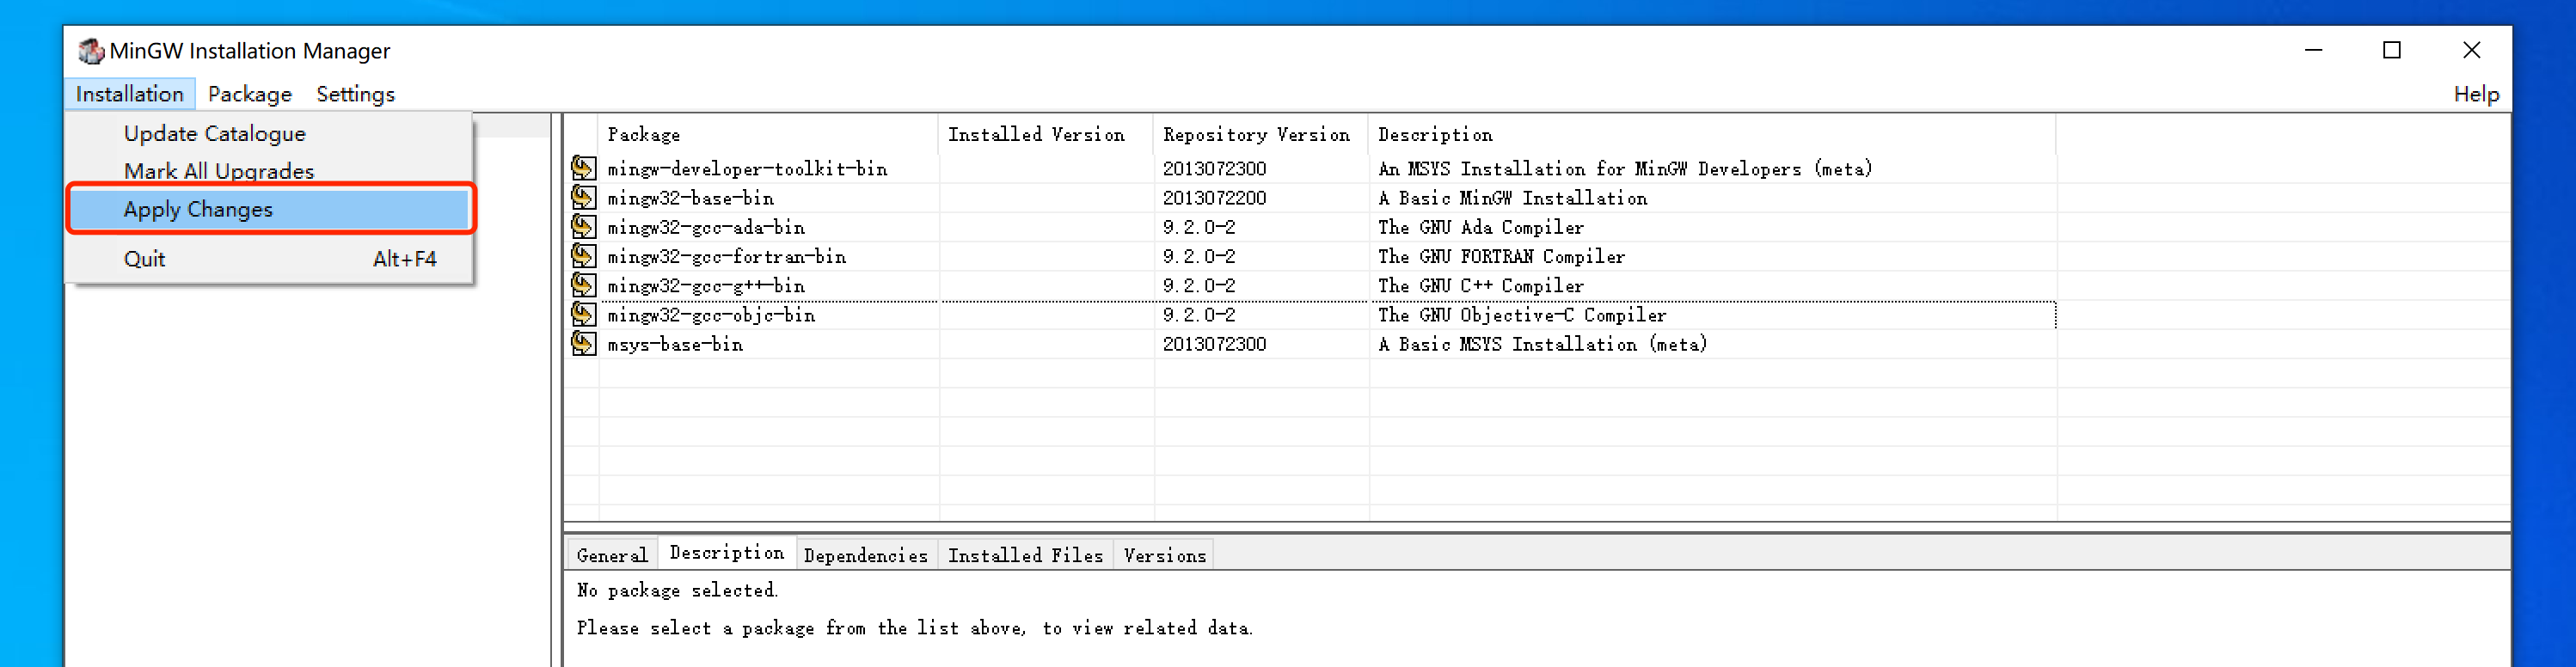The height and width of the screenshot is (667, 2576).
Task: Toggle mark icon for mingw32-gcc-objc-bin
Action: click(x=583, y=314)
